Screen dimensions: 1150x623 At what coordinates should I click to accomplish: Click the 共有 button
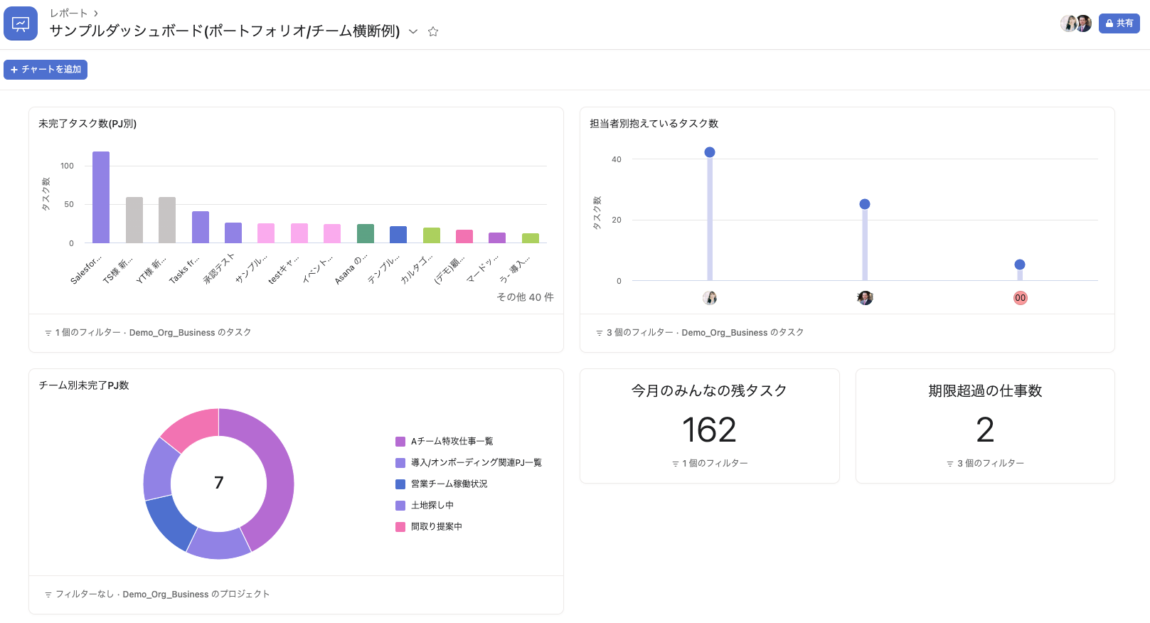(1119, 22)
